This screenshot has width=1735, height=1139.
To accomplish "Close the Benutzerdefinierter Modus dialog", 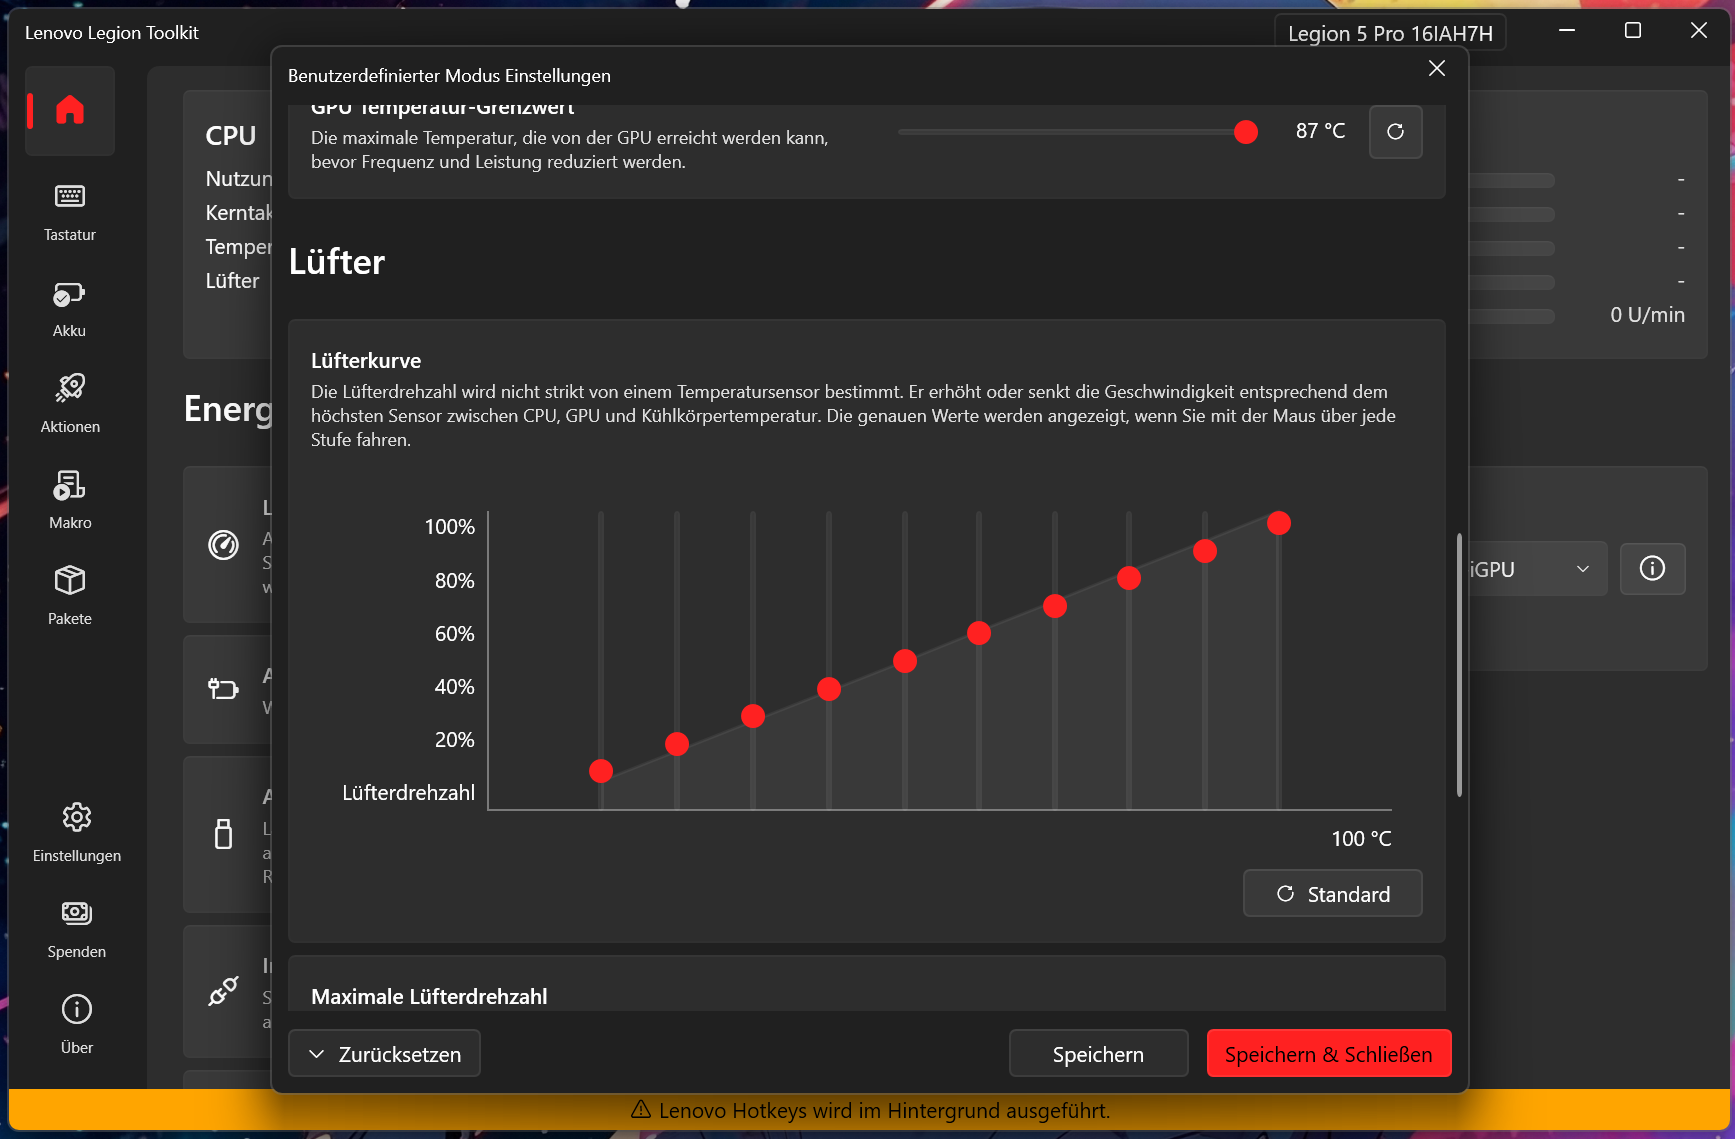I will (1437, 68).
